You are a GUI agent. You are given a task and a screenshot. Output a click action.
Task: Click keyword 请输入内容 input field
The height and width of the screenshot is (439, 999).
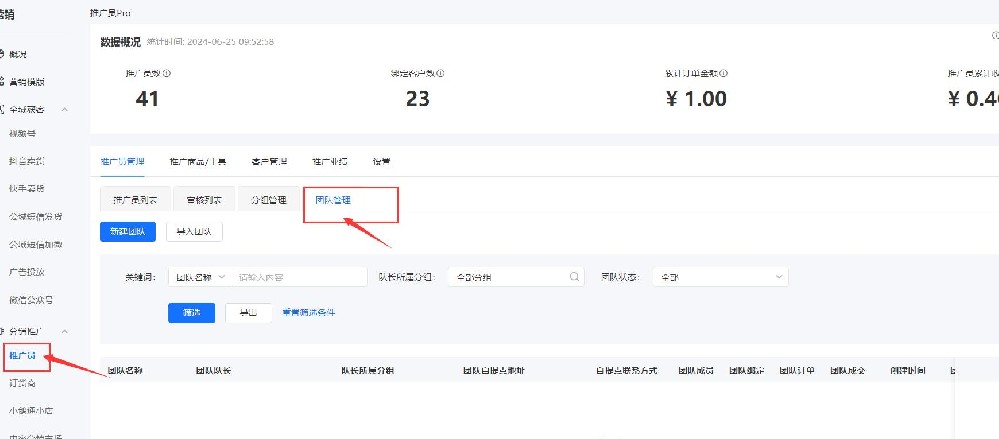pos(299,277)
